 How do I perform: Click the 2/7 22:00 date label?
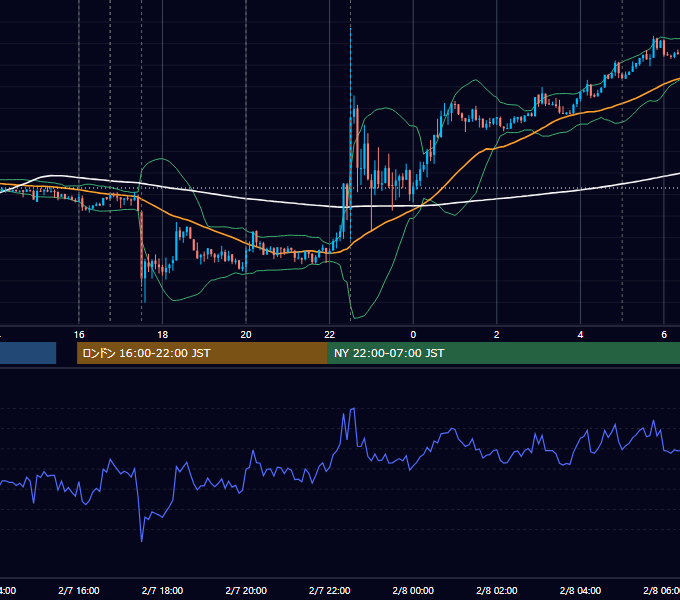click(x=330, y=590)
